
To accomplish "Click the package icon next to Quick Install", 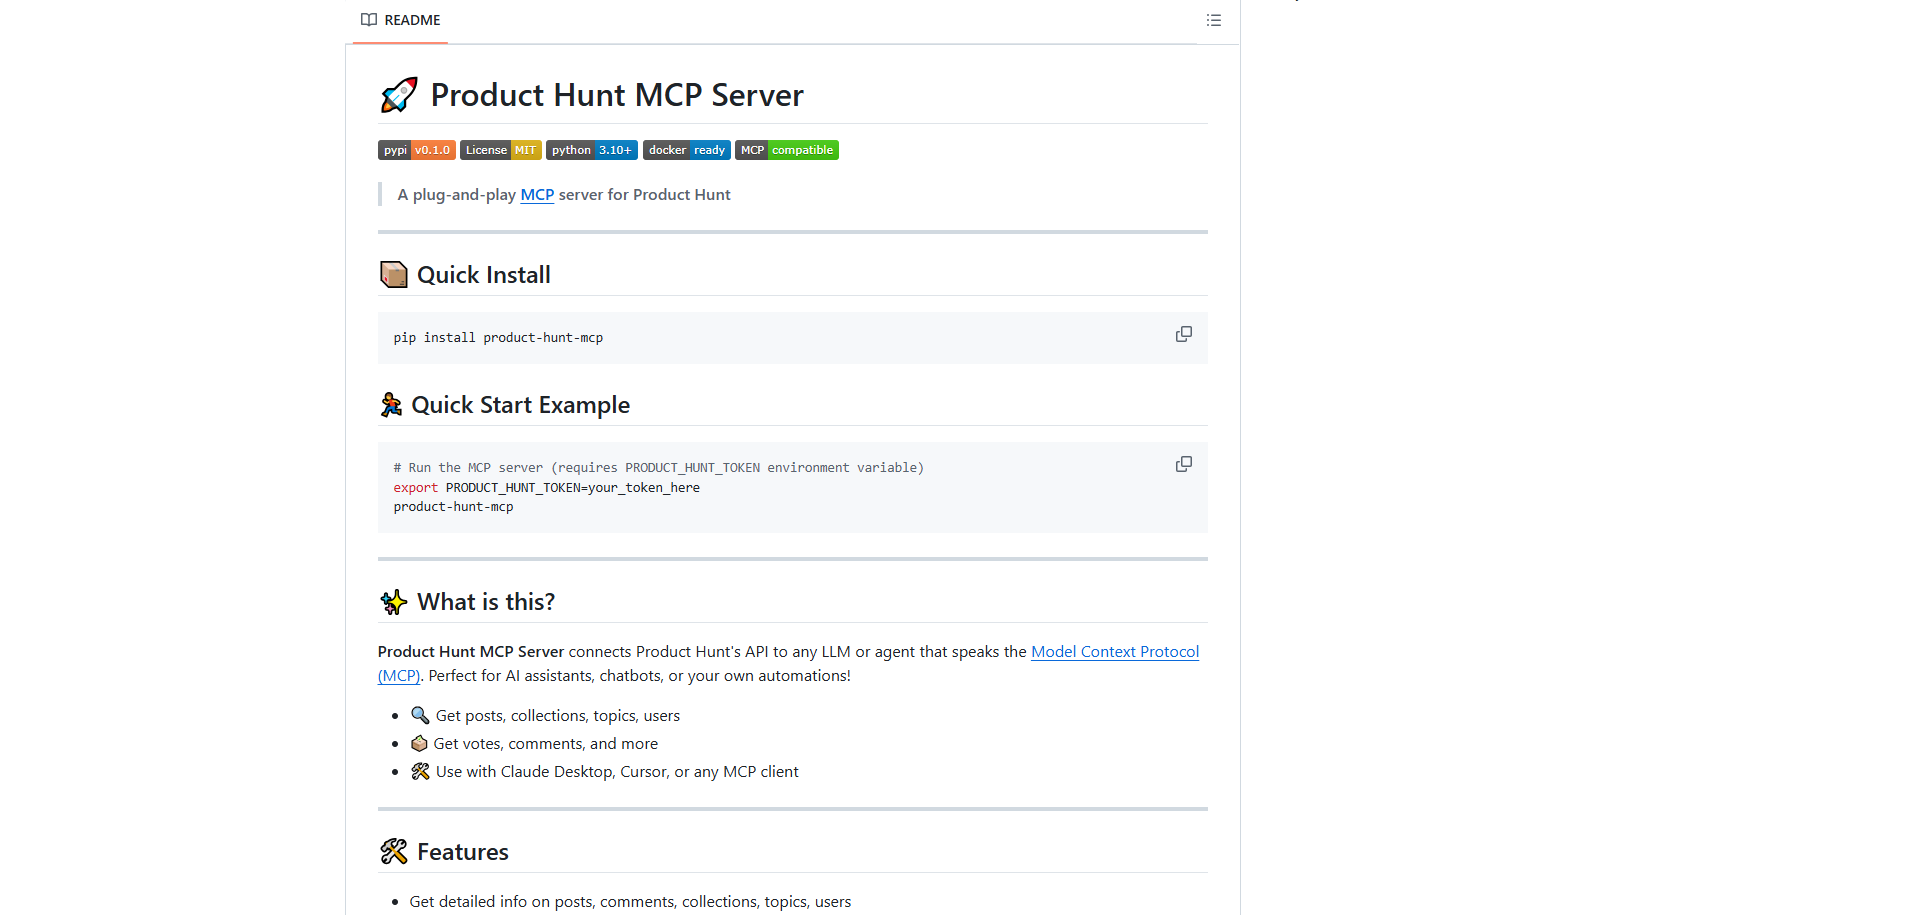I will (x=393, y=273).
